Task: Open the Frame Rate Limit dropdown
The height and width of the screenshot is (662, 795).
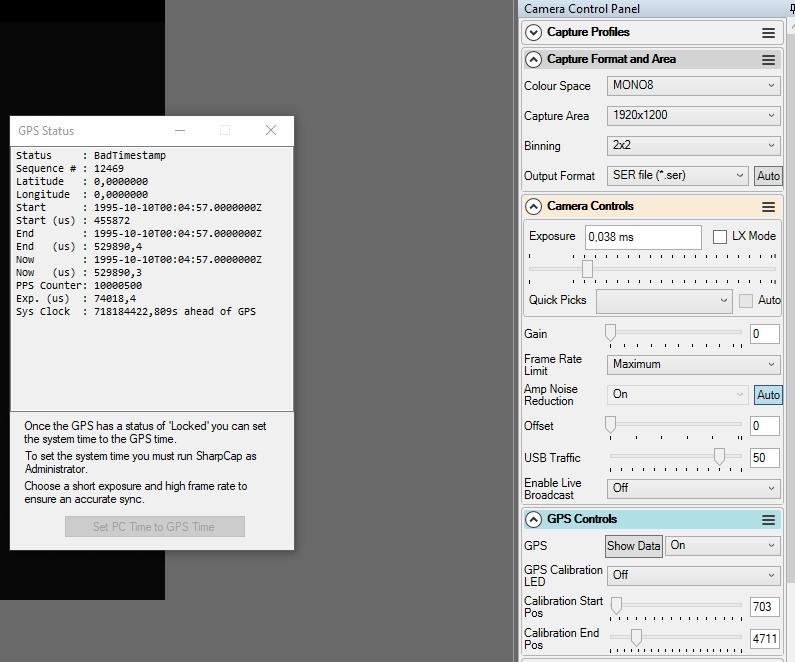Action: (x=693, y=364)
